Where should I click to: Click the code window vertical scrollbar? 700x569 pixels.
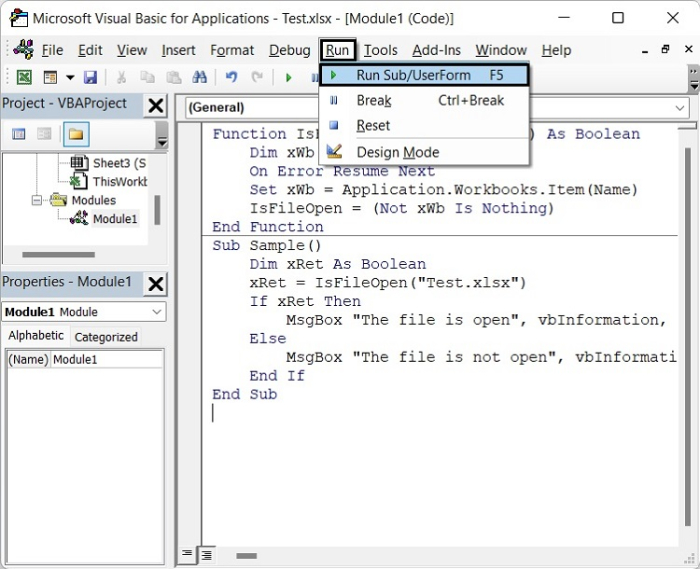point(688,337)
